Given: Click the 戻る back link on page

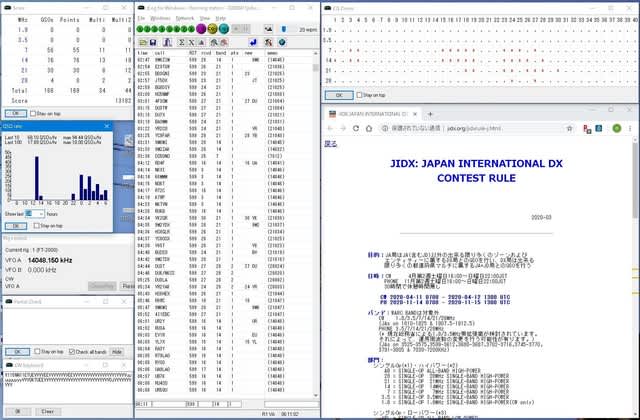Looking at the screenshot, I should 330,144.
